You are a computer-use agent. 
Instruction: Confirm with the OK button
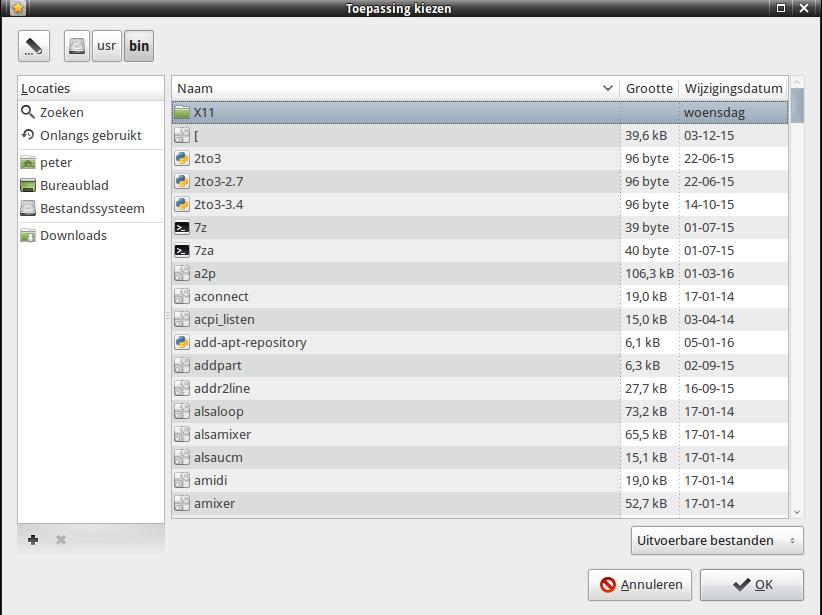(x=752, y=585)
